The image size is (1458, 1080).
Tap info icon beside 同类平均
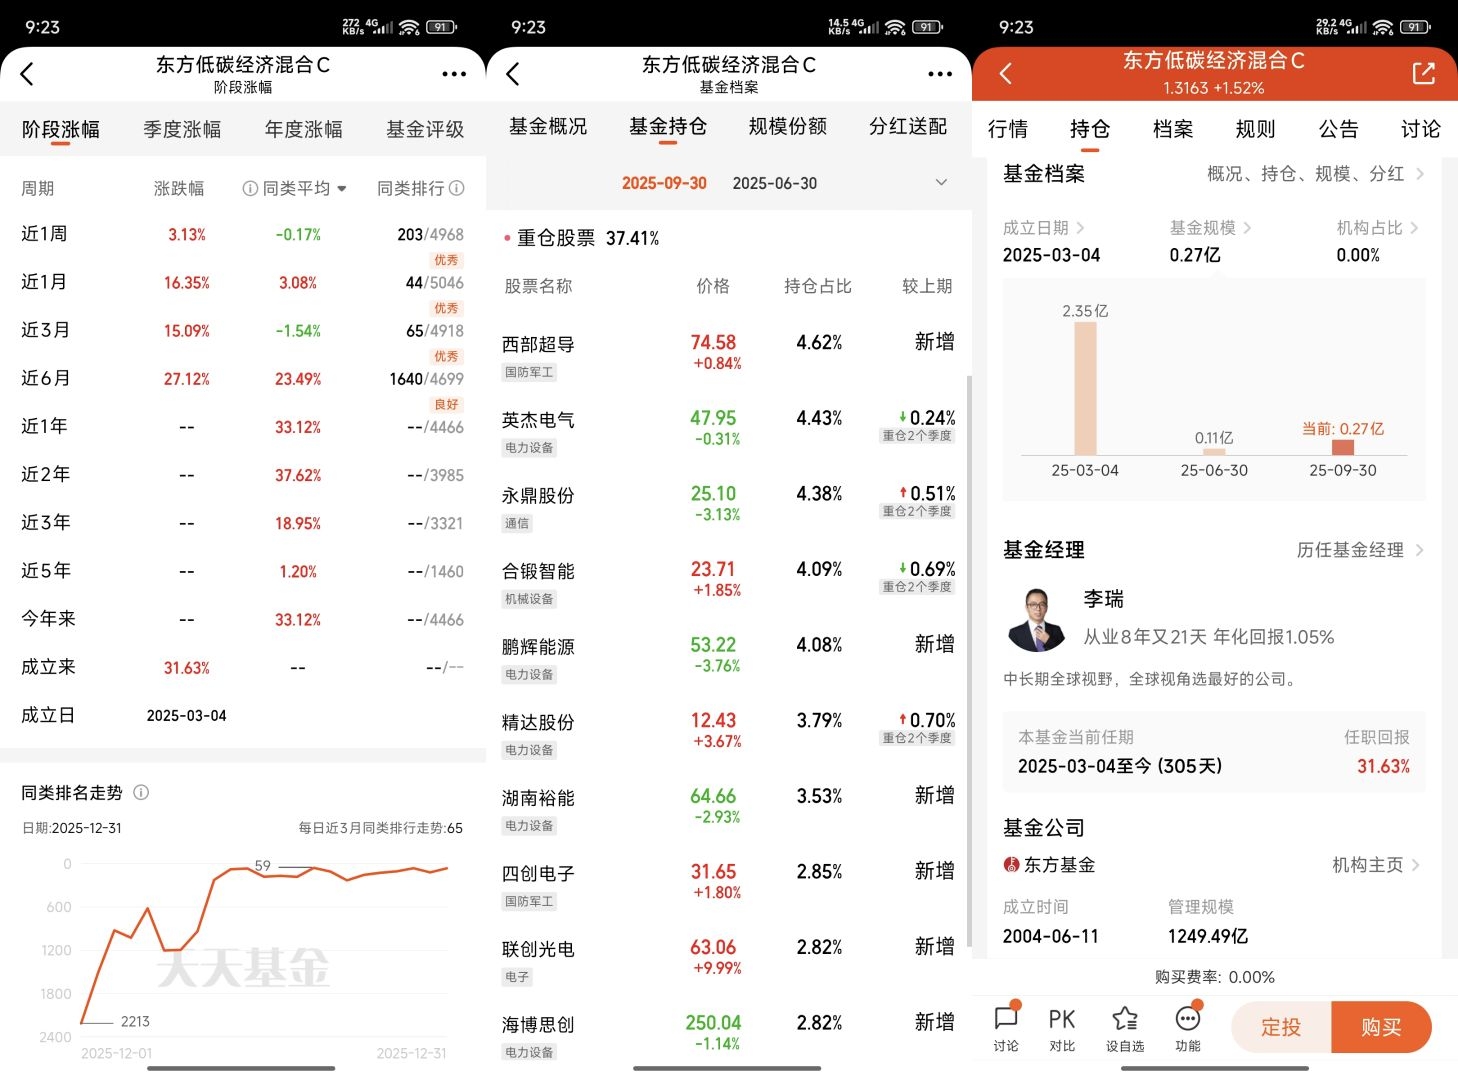[250, 188]
